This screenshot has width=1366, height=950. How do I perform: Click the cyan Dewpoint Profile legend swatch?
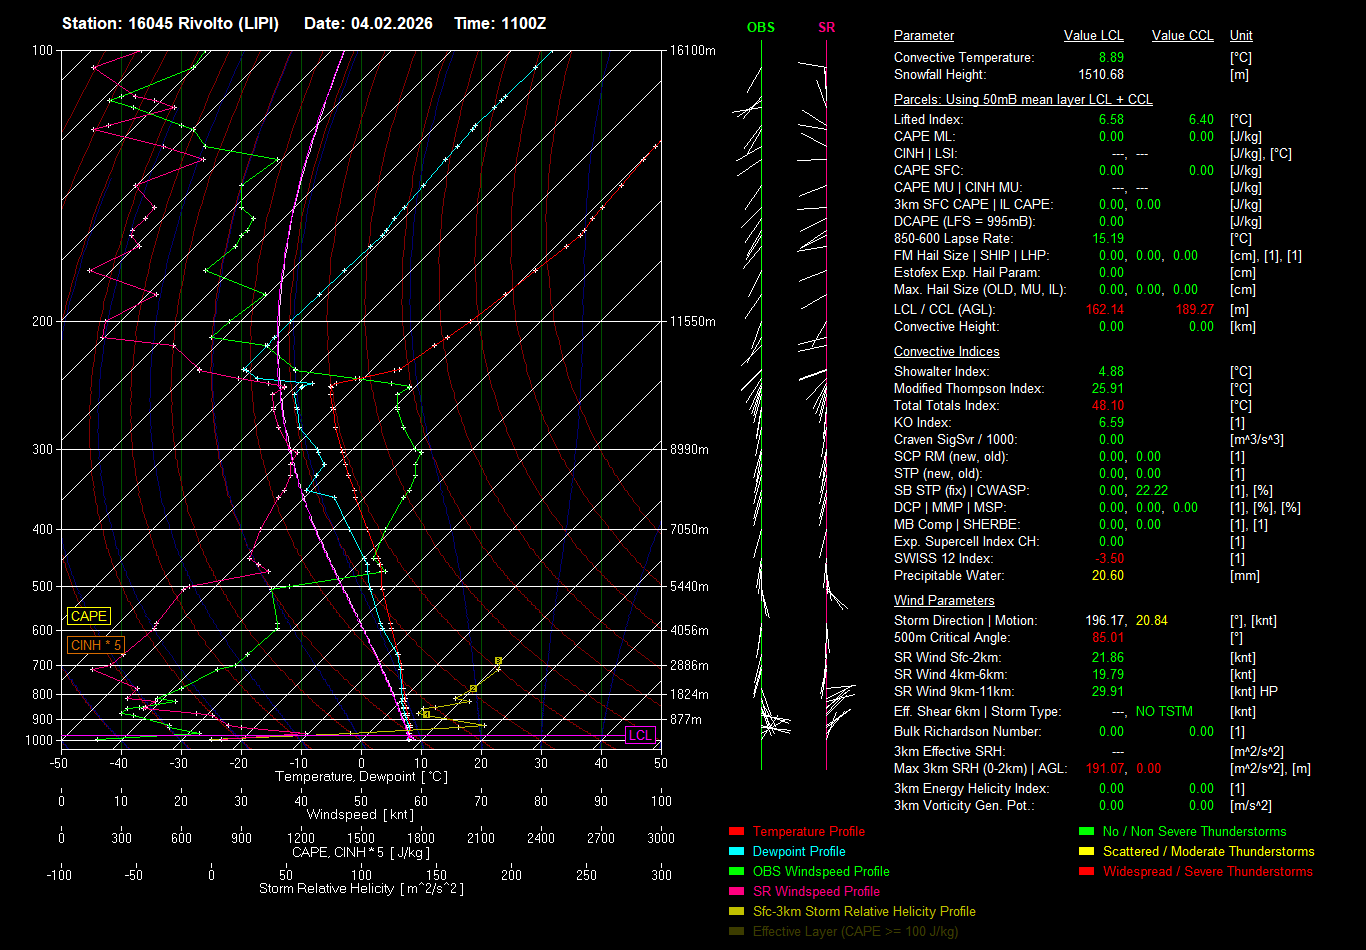(x=737, y=852)
